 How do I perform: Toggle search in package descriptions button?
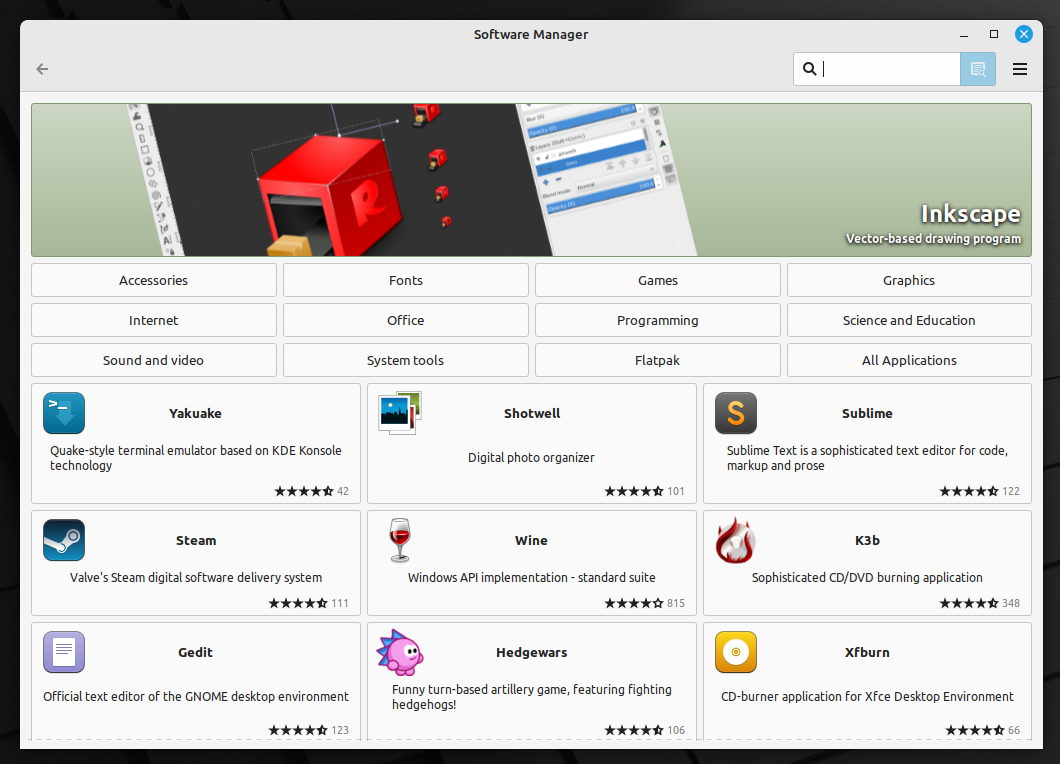978,69
